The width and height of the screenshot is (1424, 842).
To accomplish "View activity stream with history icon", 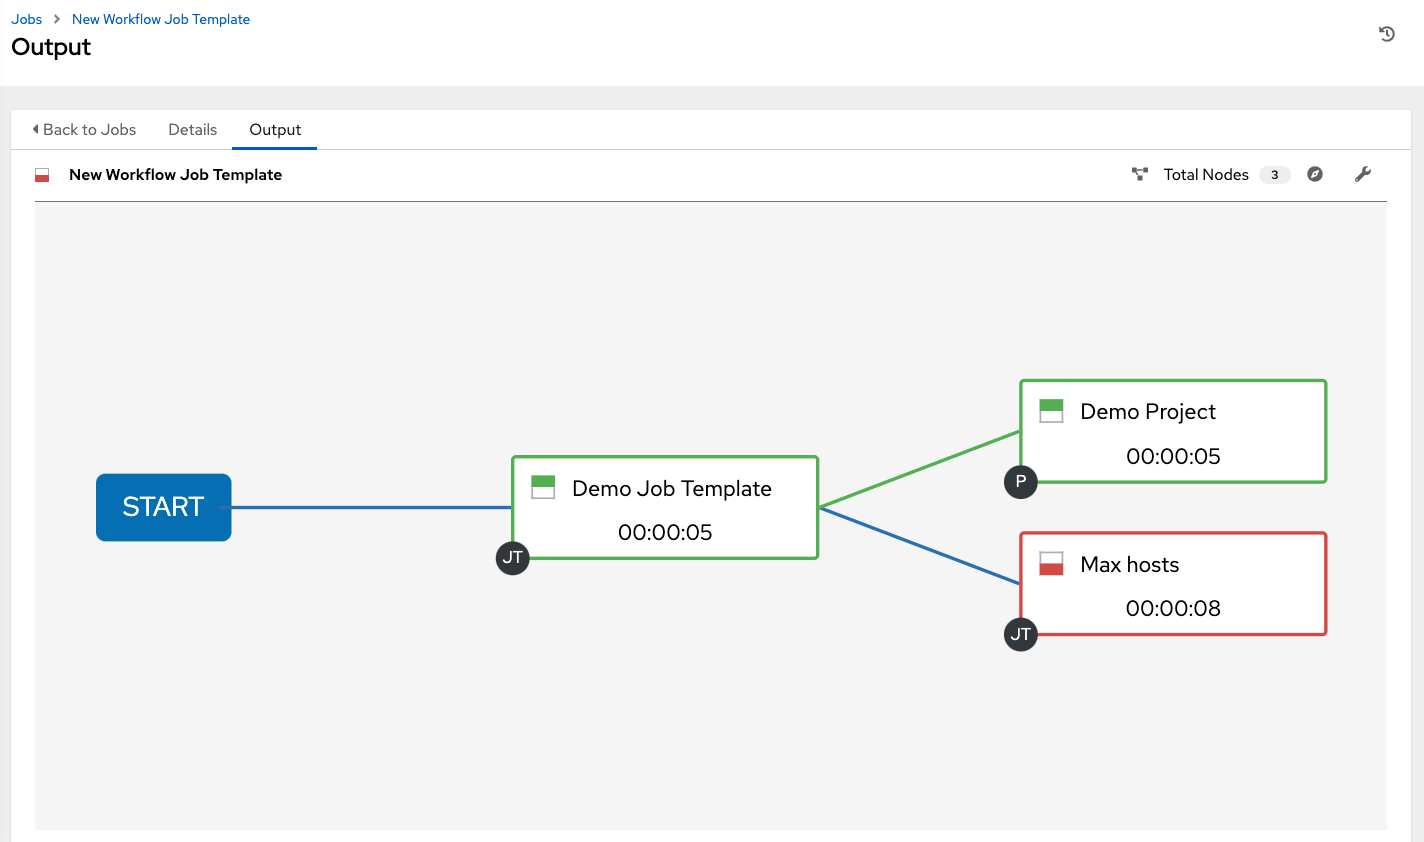I will click(x=1386, y=33).
